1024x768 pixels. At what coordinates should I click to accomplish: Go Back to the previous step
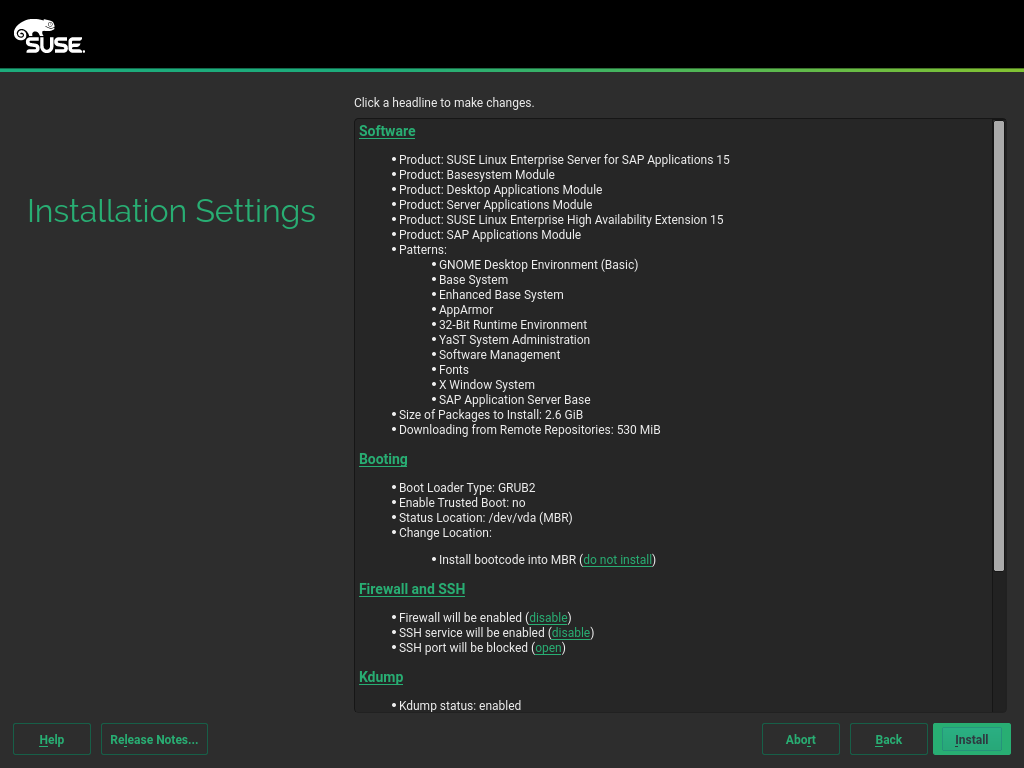tap(888, 739)
